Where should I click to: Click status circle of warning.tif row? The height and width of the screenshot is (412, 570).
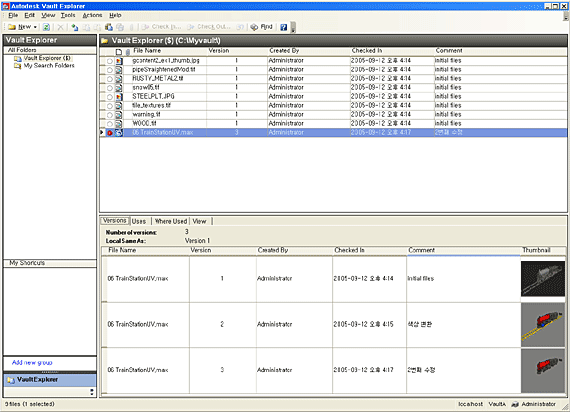(109, 115)
